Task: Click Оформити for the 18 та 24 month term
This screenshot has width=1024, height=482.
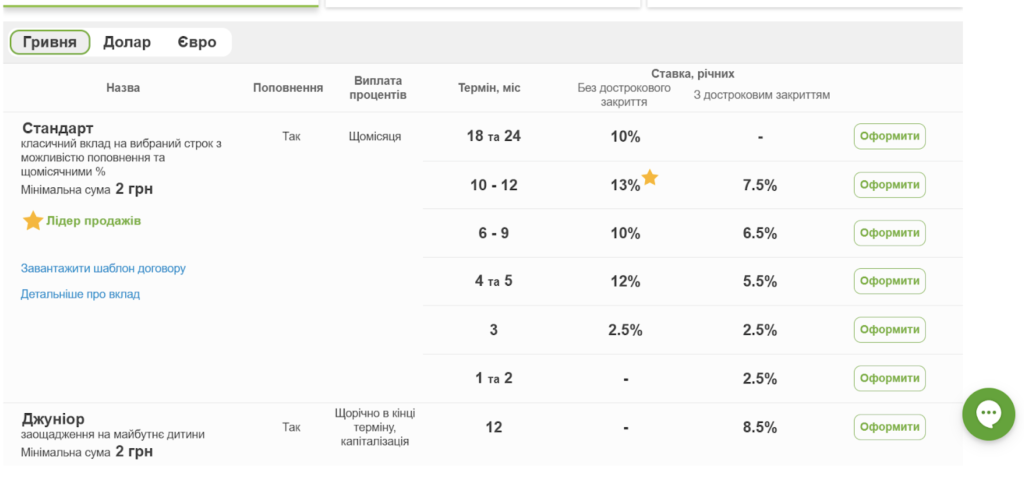Action: (x=889, y=137)
